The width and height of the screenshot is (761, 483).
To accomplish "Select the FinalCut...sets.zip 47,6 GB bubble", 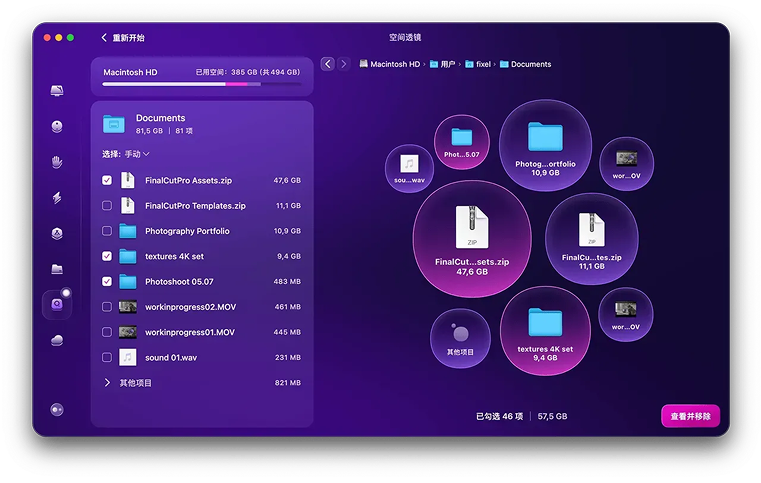I will (x=472, y=239).
